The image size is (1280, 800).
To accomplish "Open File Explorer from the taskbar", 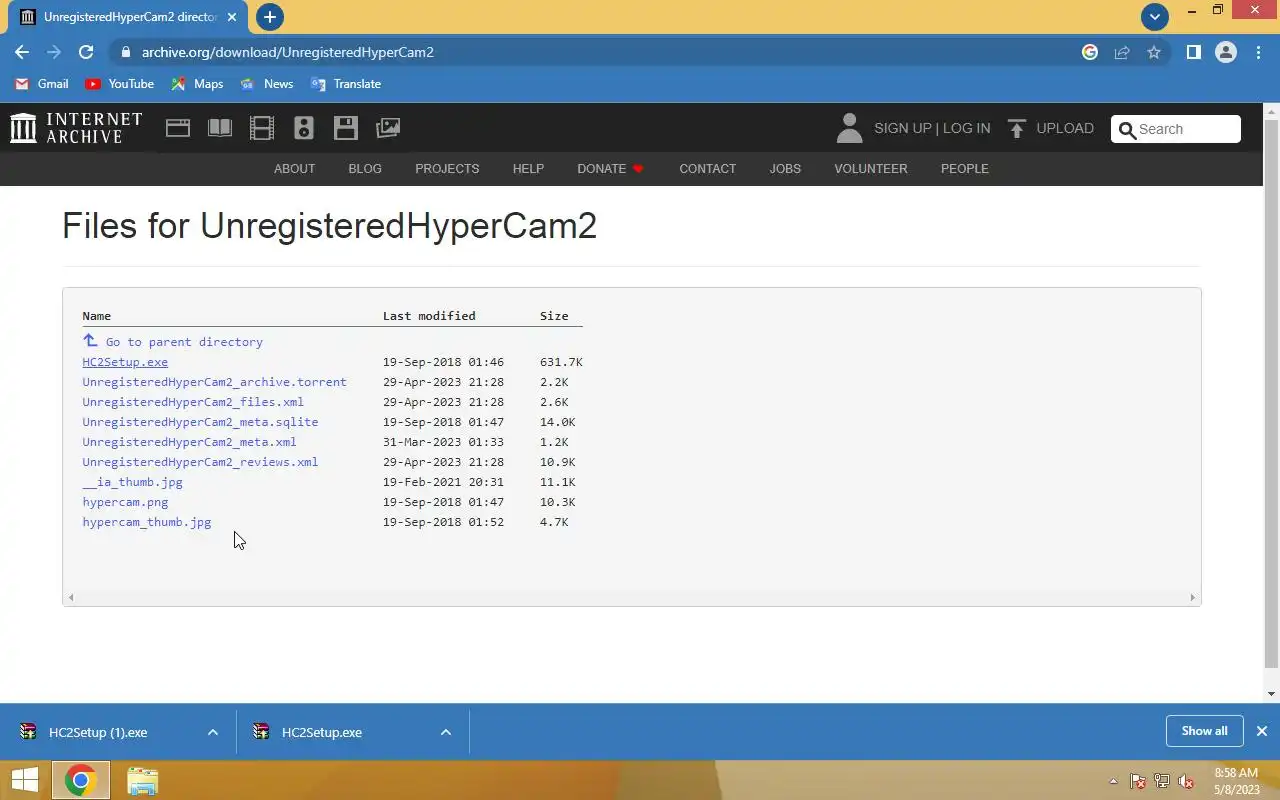I will 143,780.
